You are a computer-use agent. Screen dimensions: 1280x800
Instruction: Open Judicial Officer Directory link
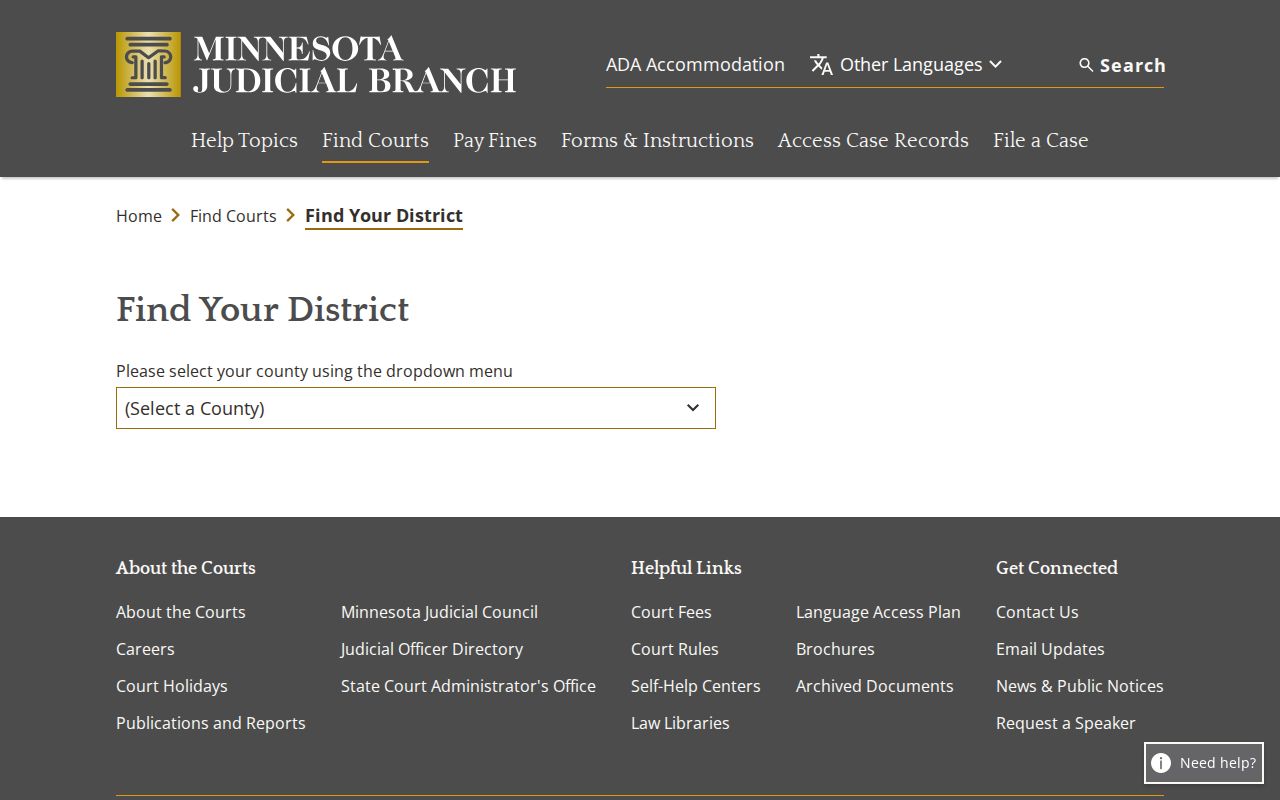pos(432,649)
